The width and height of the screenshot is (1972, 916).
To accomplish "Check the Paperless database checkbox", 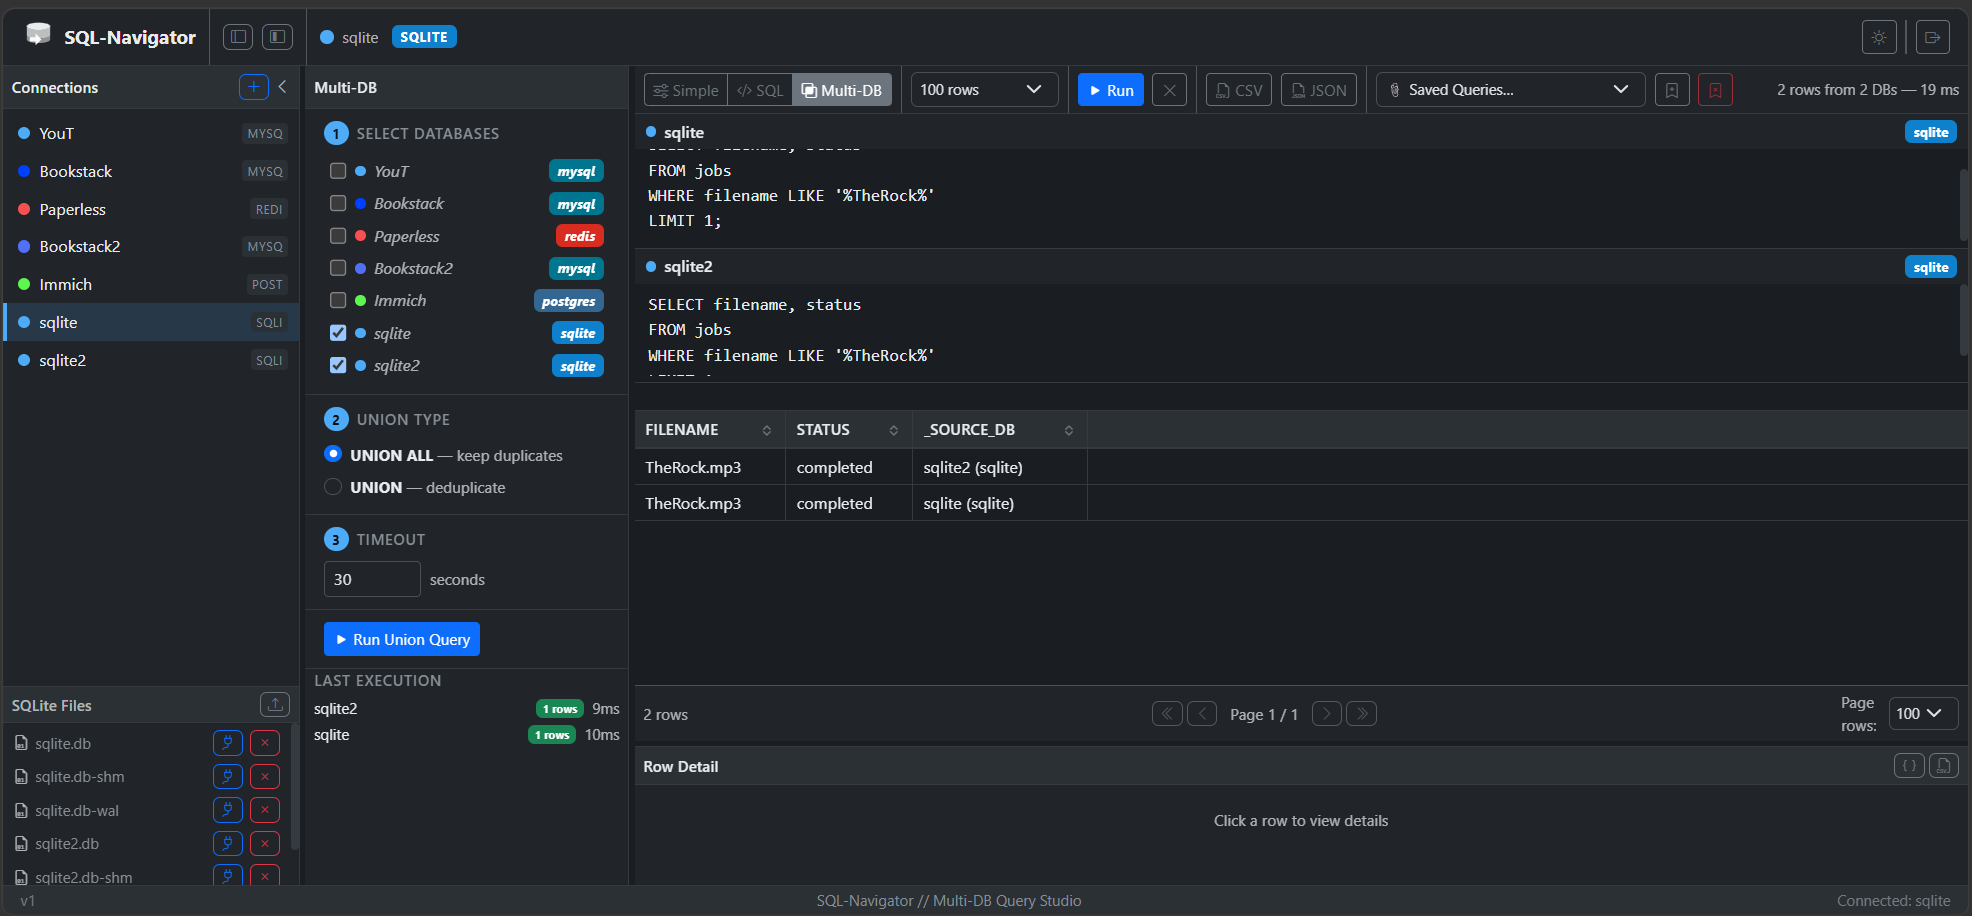I will tap(338, 236).
